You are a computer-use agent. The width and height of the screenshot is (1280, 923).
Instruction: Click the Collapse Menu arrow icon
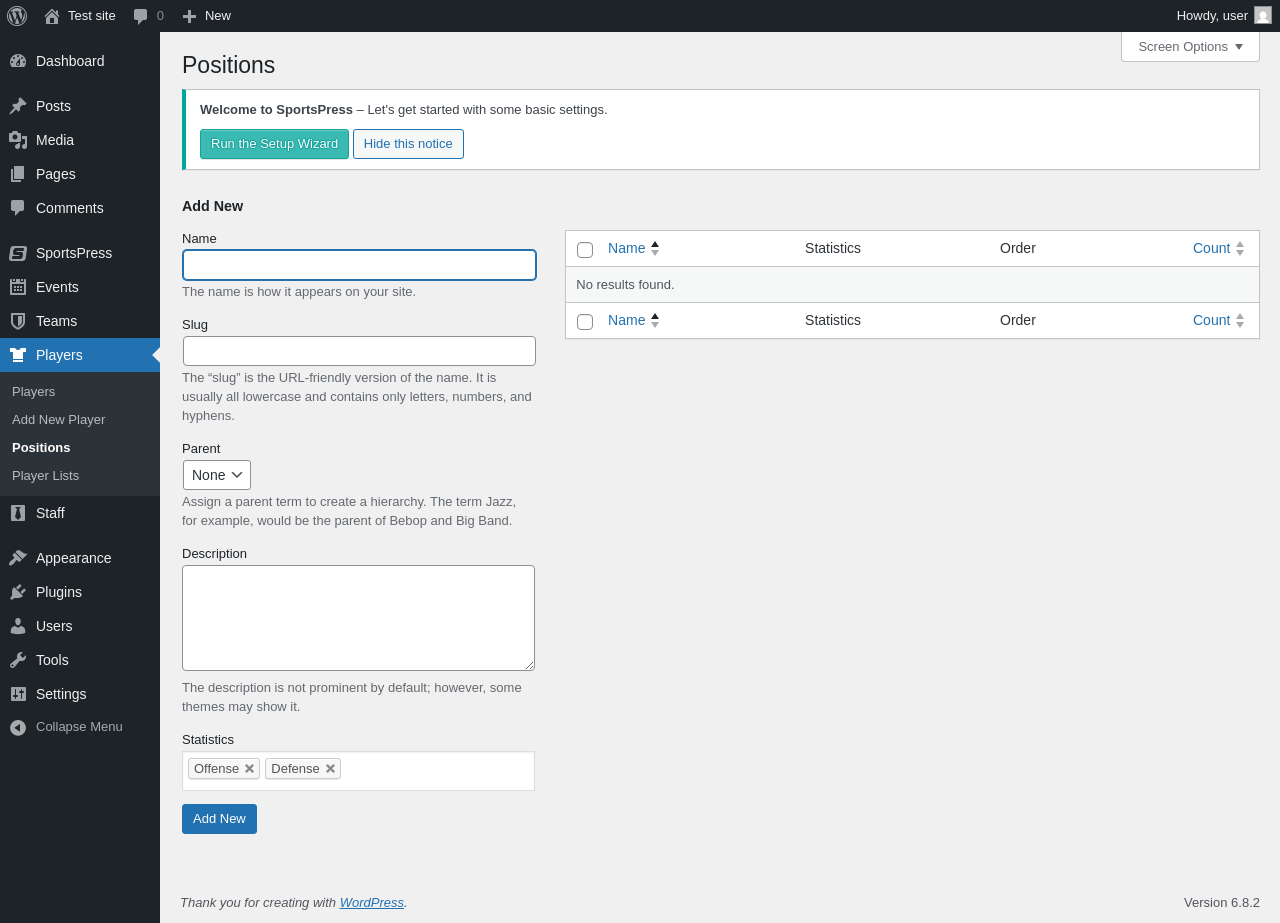tap(18, 727)
